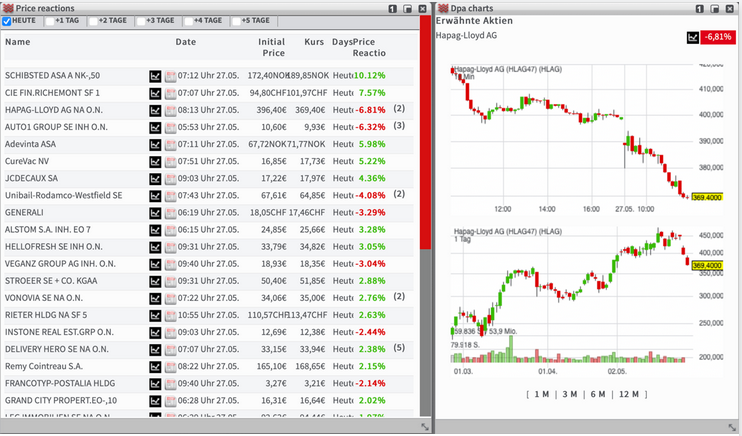Click the red -6,81% badge
This screenshot has width=742, height=436.
click(x=718, y=37)
